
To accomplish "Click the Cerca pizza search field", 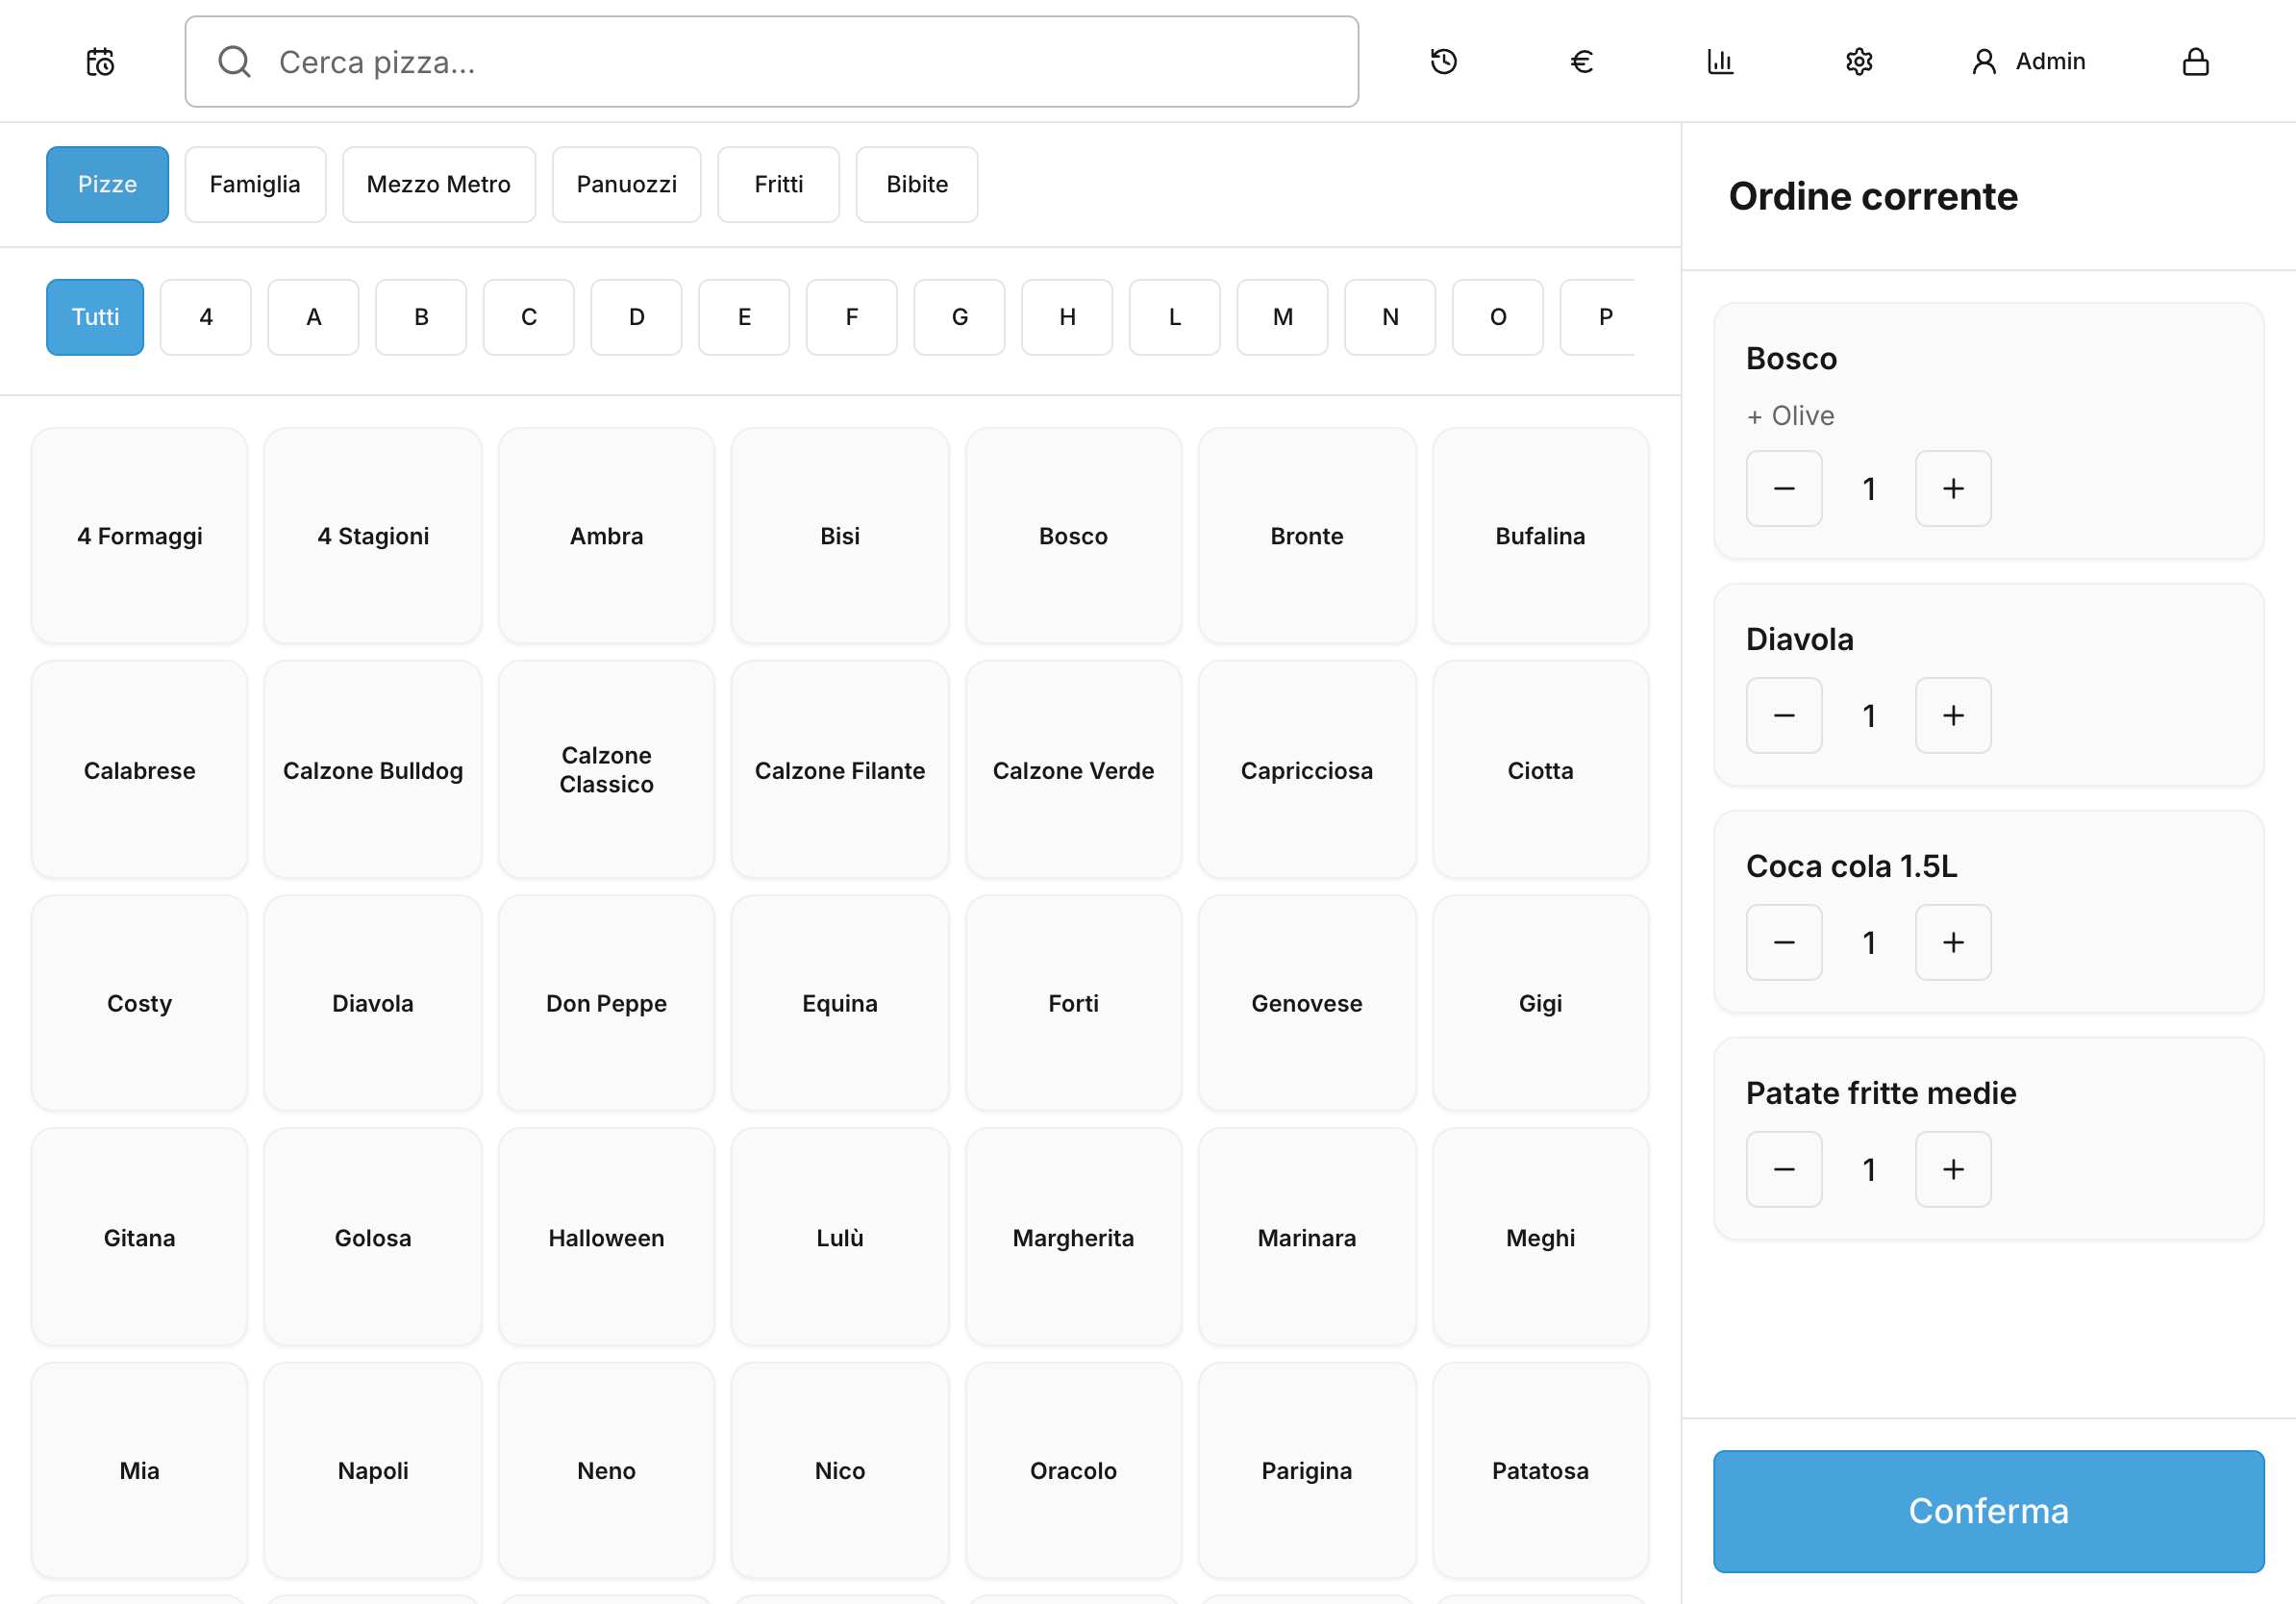I will [x=771, y=62].
